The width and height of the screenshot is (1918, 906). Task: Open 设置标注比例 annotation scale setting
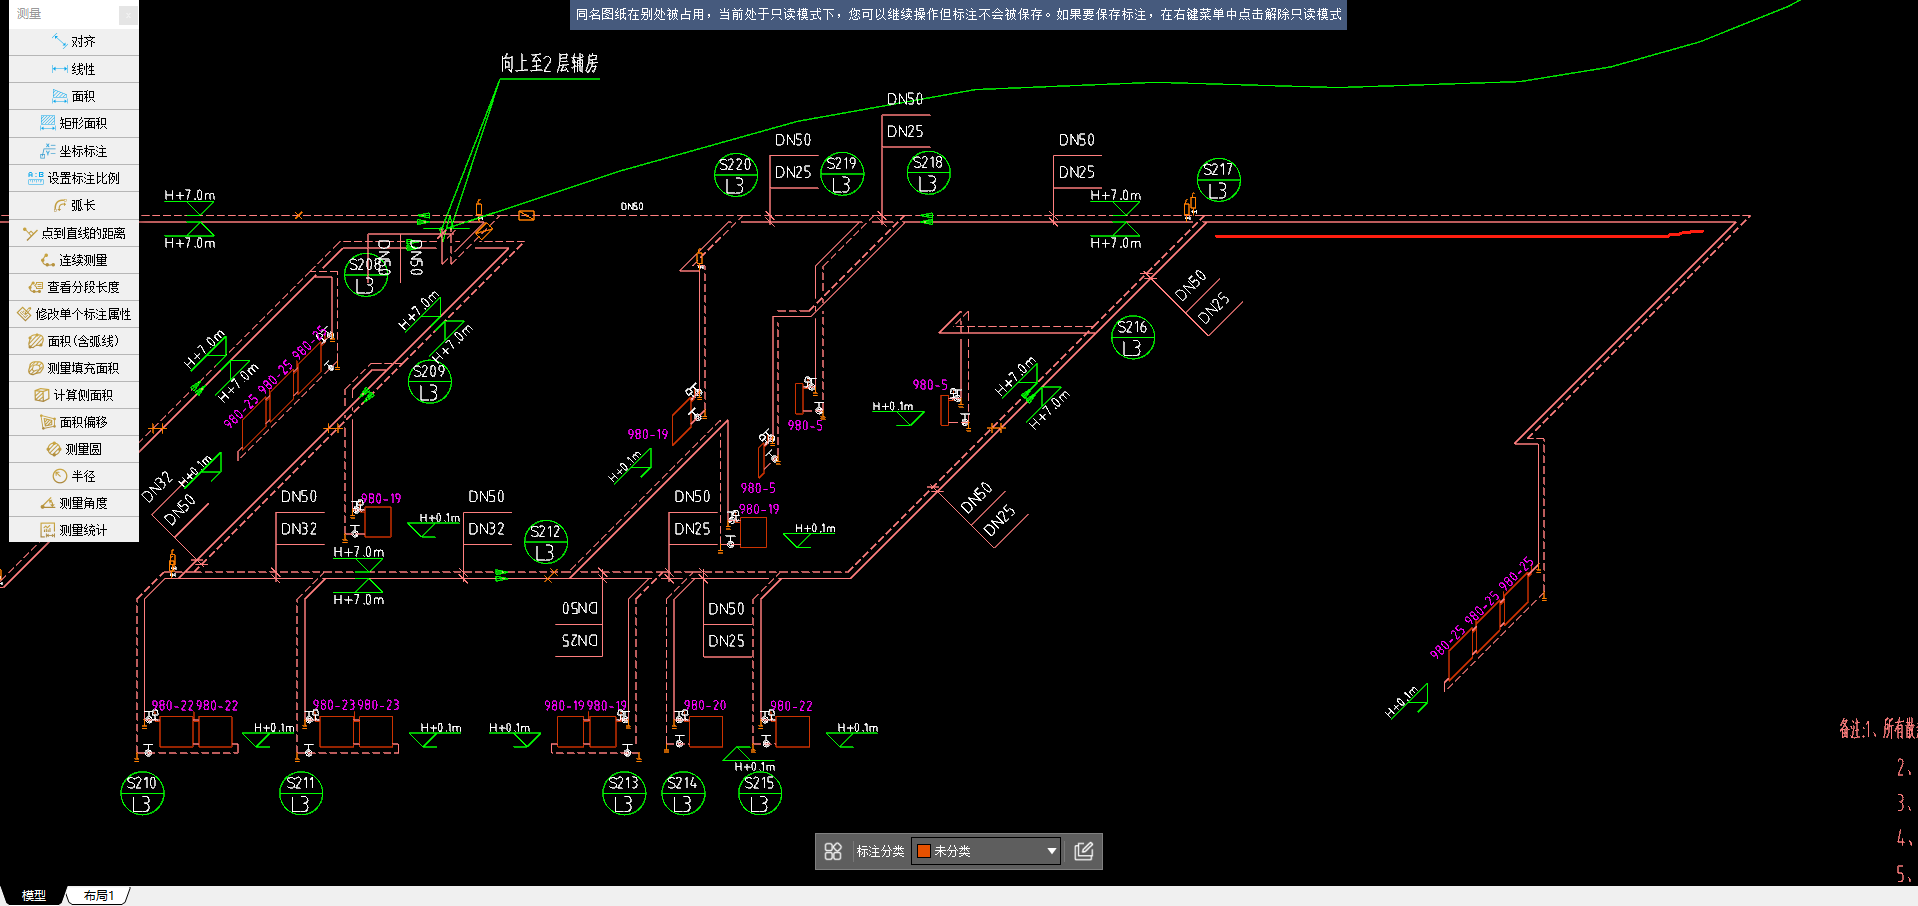(x=74, y=178)
